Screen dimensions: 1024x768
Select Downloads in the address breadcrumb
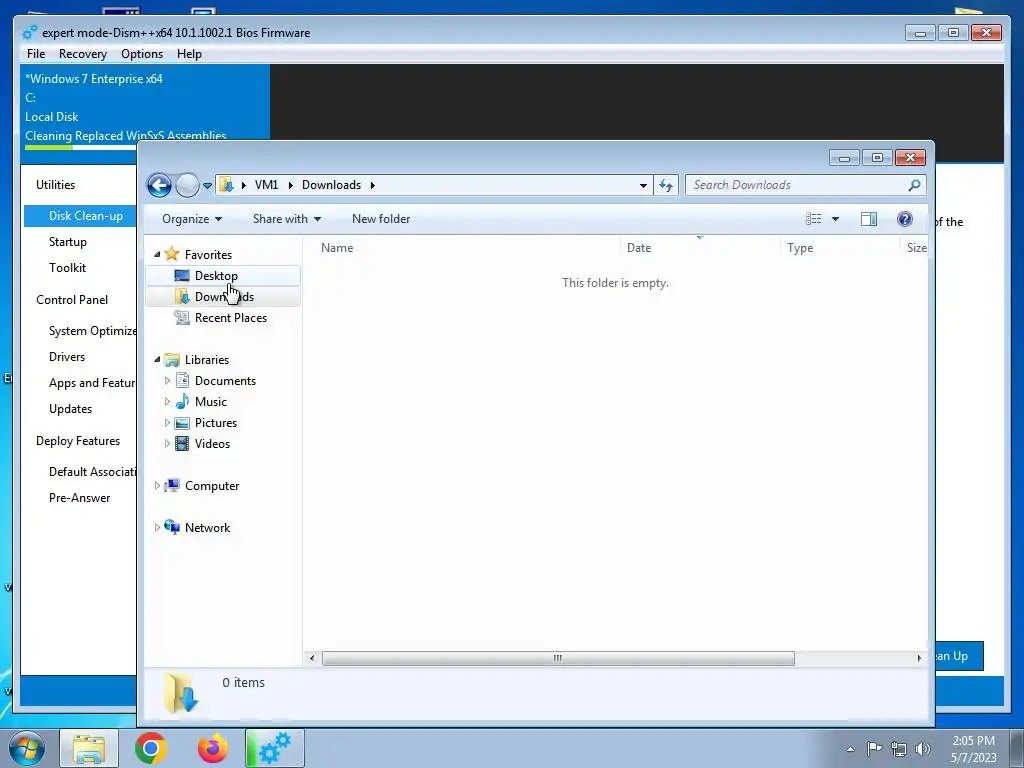pyautogui.click(x=331, y=185)
